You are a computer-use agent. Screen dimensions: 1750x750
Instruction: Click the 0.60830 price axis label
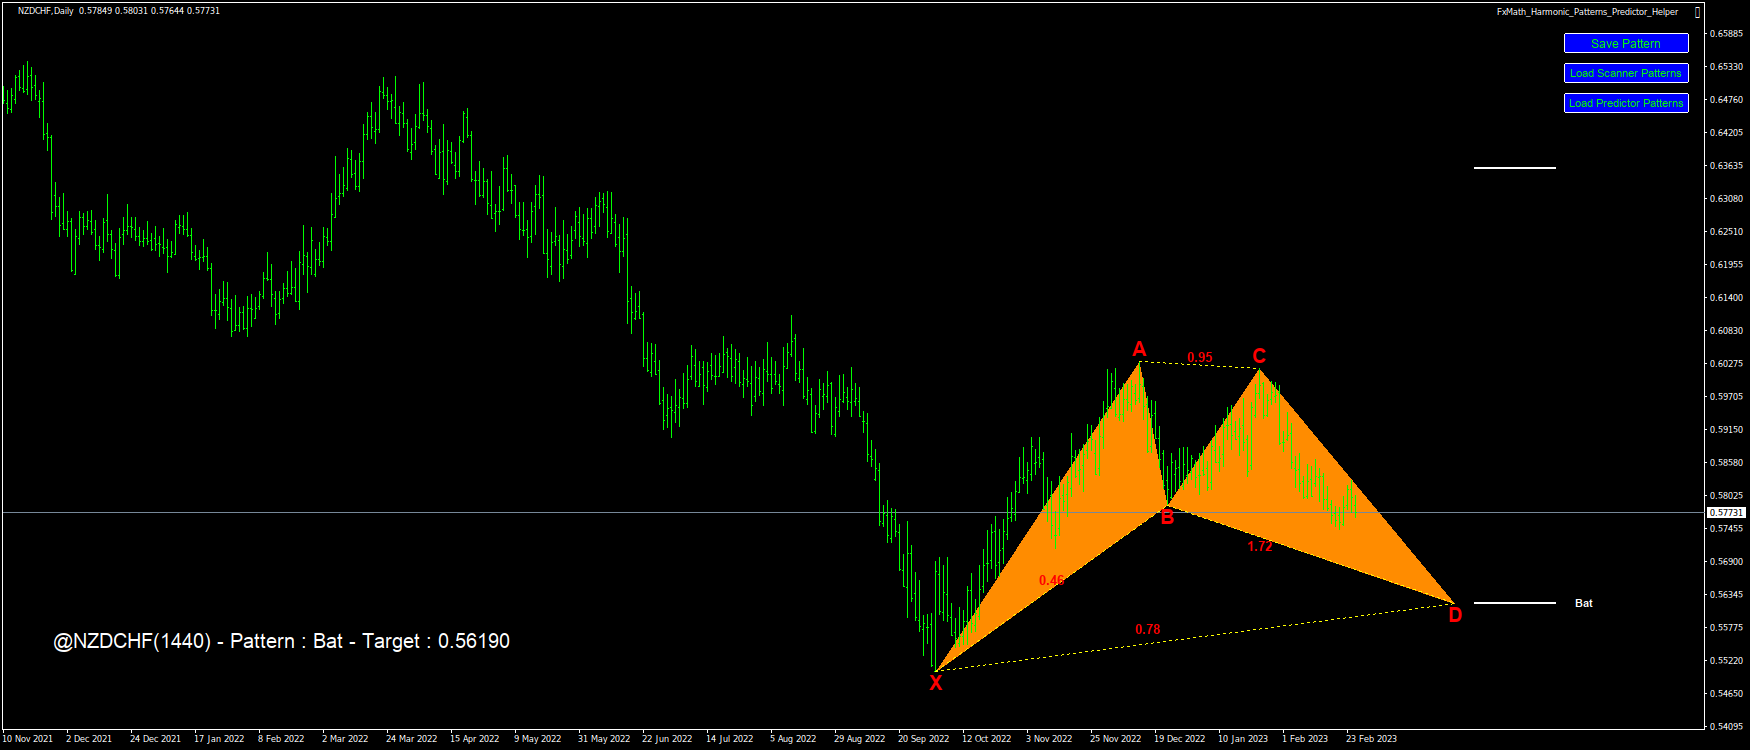[x=1727, y=330]
